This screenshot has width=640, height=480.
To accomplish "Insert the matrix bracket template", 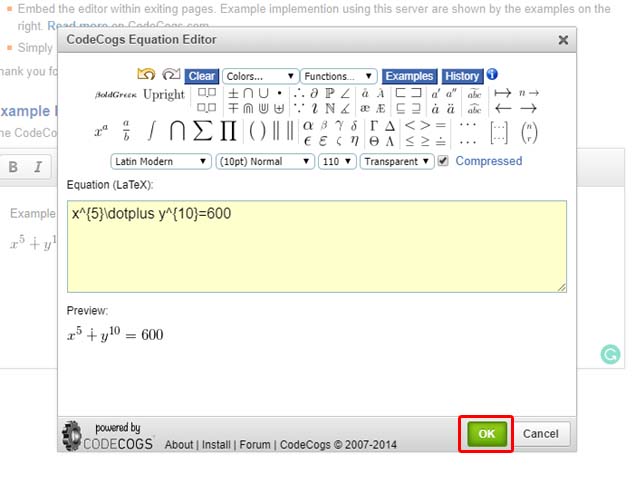I will (x=499, y=133).
